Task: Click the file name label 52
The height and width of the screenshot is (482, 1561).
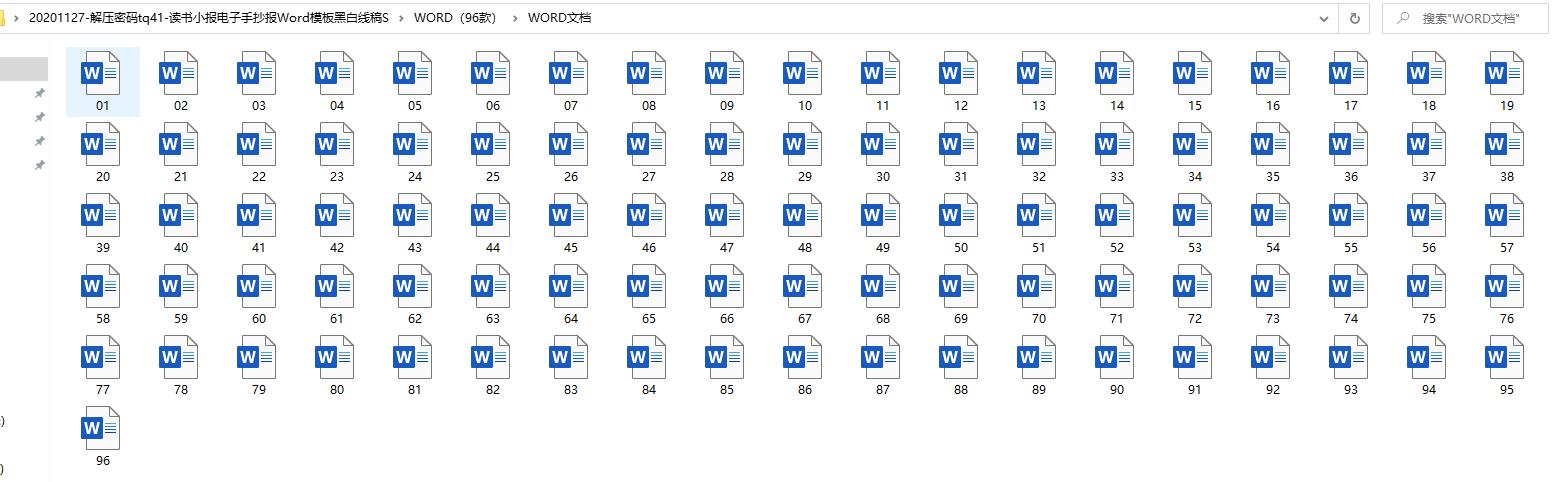Action: 1116,248
